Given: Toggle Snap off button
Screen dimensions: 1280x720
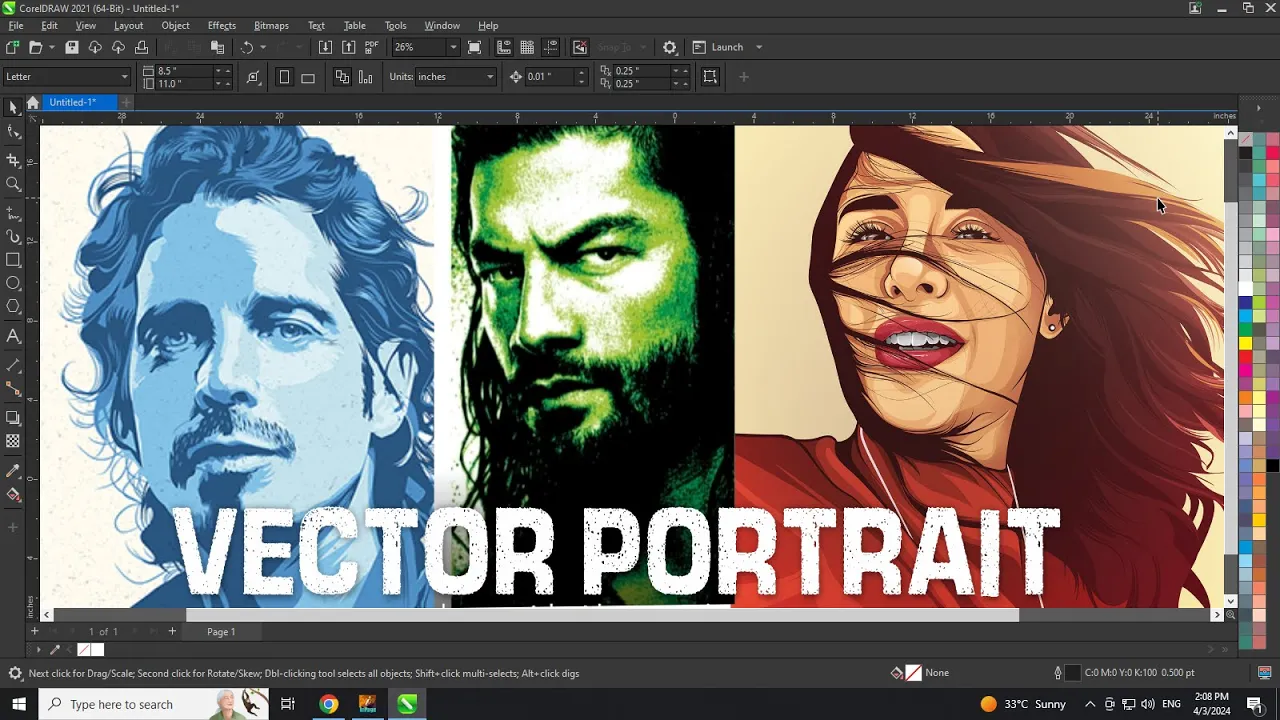Looking at the screenshot, I should coord(580,47).
